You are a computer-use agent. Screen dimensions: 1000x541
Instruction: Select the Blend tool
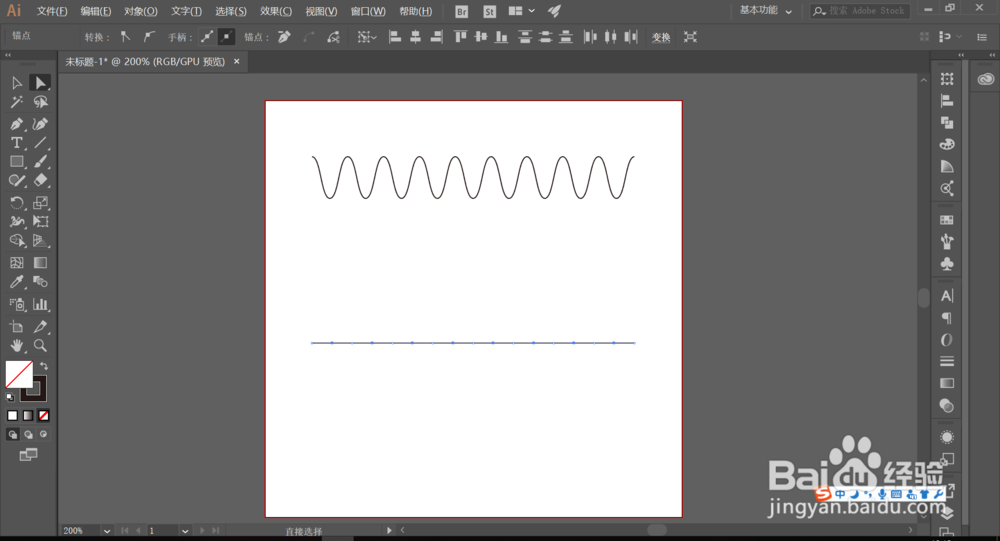pos(40,282)
